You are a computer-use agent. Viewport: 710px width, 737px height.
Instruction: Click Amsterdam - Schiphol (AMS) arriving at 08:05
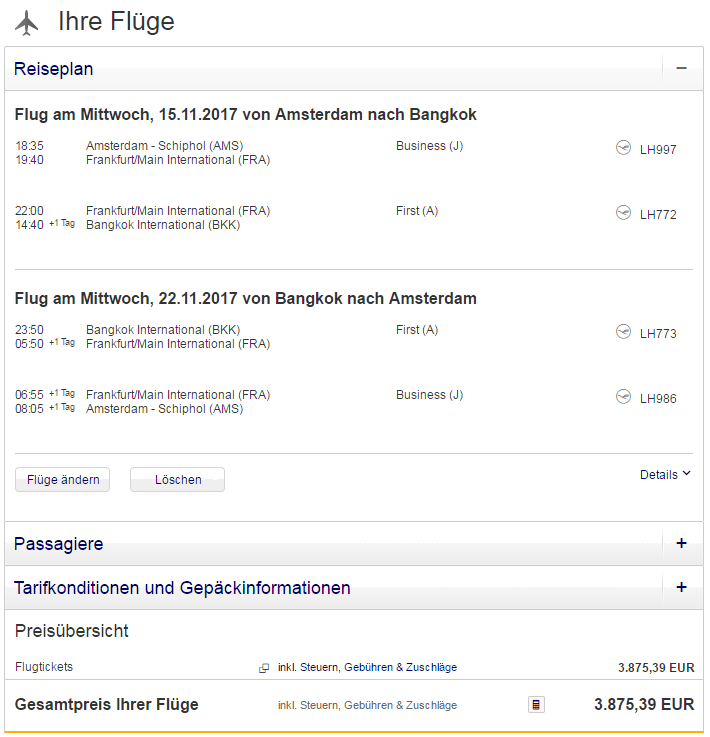pos(164,409)
